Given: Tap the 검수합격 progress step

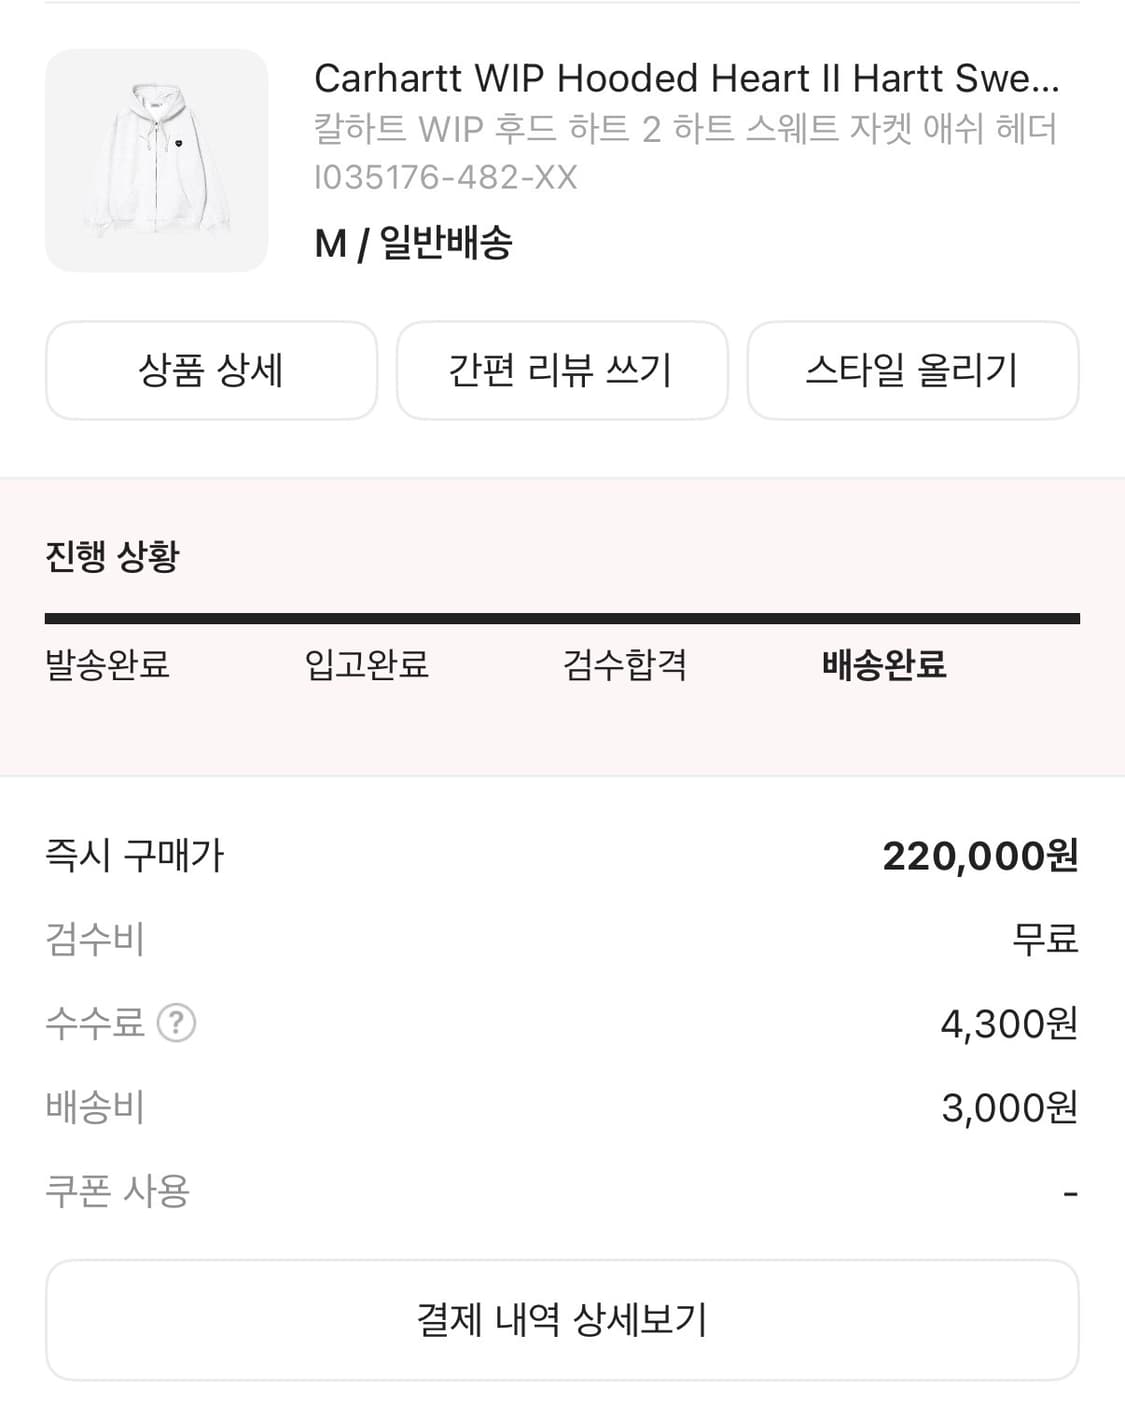Looking at the screenshot, I should click(625, 664).
